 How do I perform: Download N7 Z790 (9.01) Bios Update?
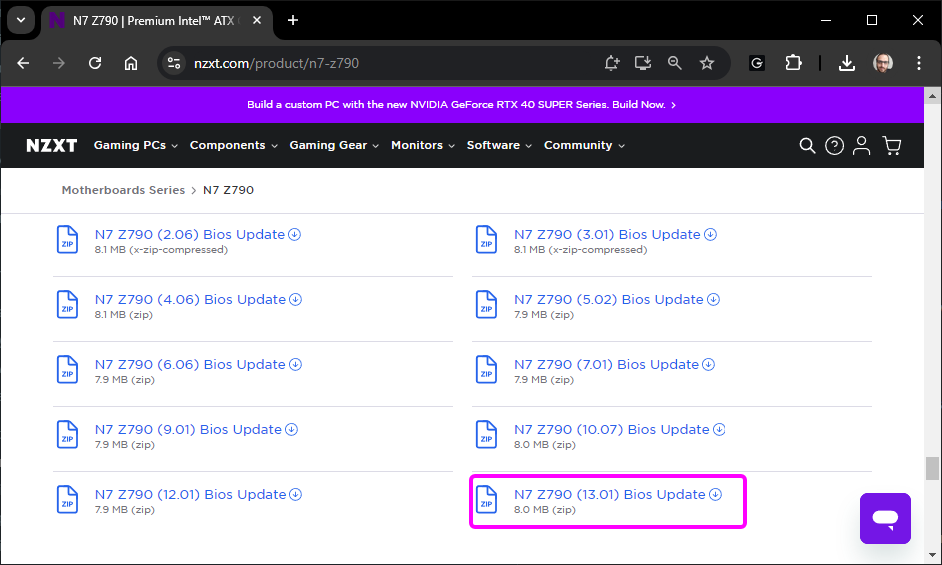[x=196, y=429]
